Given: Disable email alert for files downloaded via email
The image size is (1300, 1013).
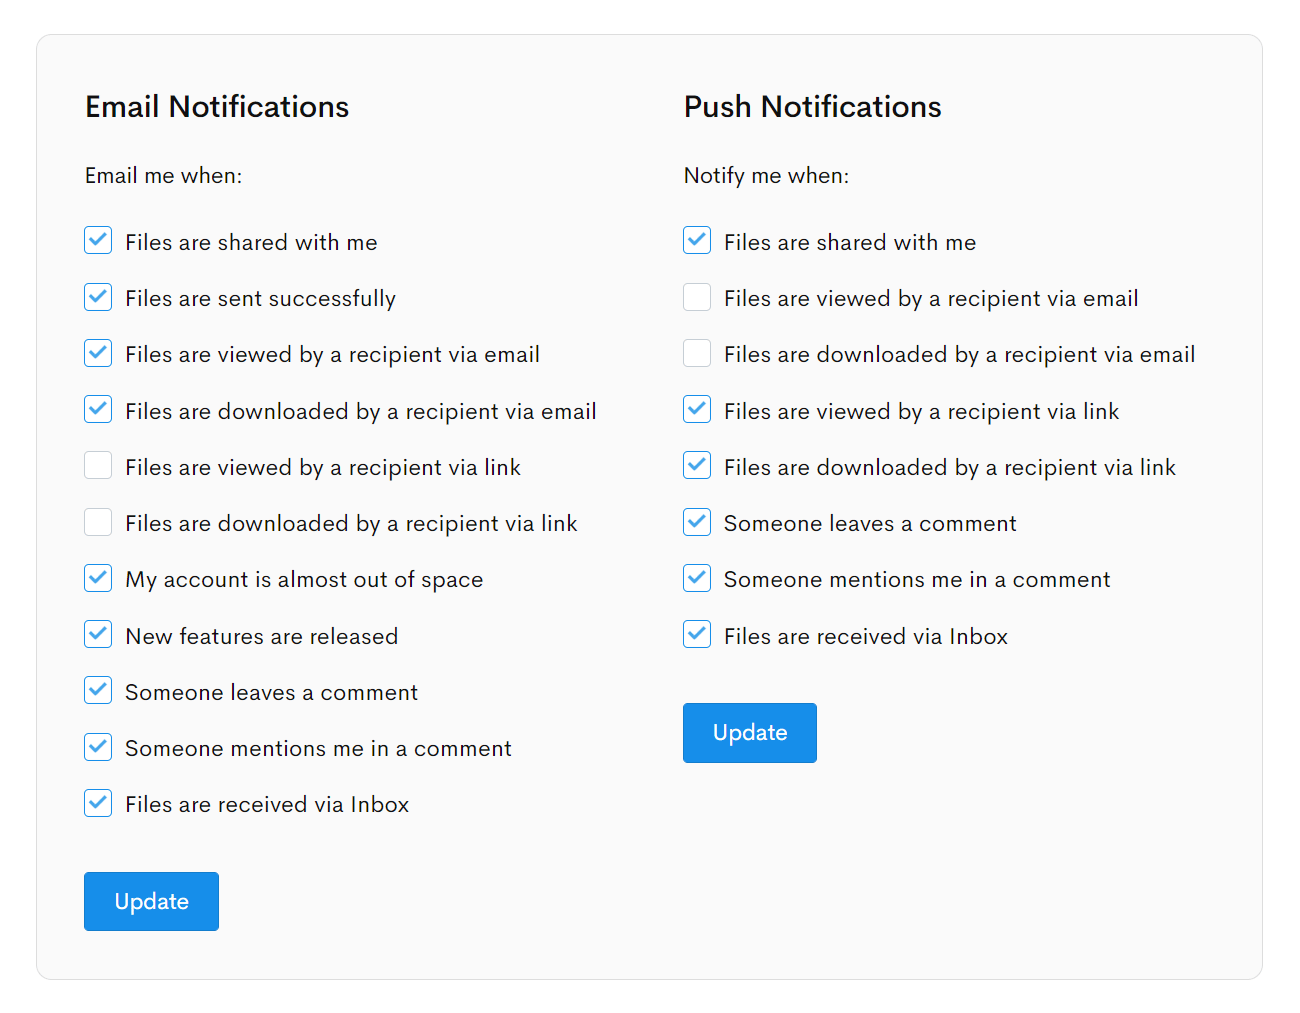Looking at the screenshot, I should click(97, 409).
